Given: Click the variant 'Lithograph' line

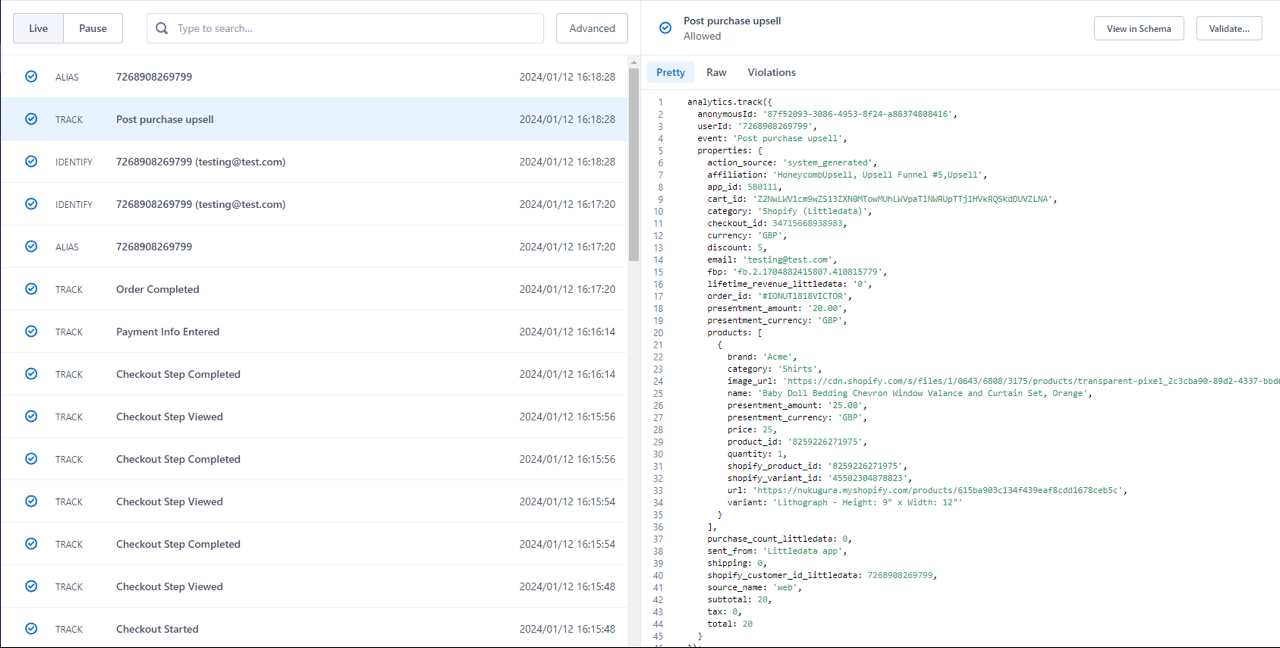Looking at the screenshot, I should pyautogui.click(x=845, y=502).
